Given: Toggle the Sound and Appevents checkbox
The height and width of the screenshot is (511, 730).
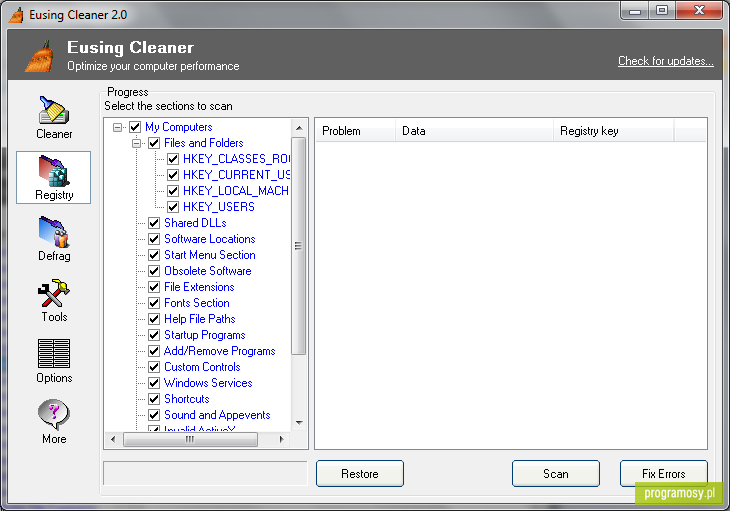Looking at the screenshot, I should pos(154,415).
